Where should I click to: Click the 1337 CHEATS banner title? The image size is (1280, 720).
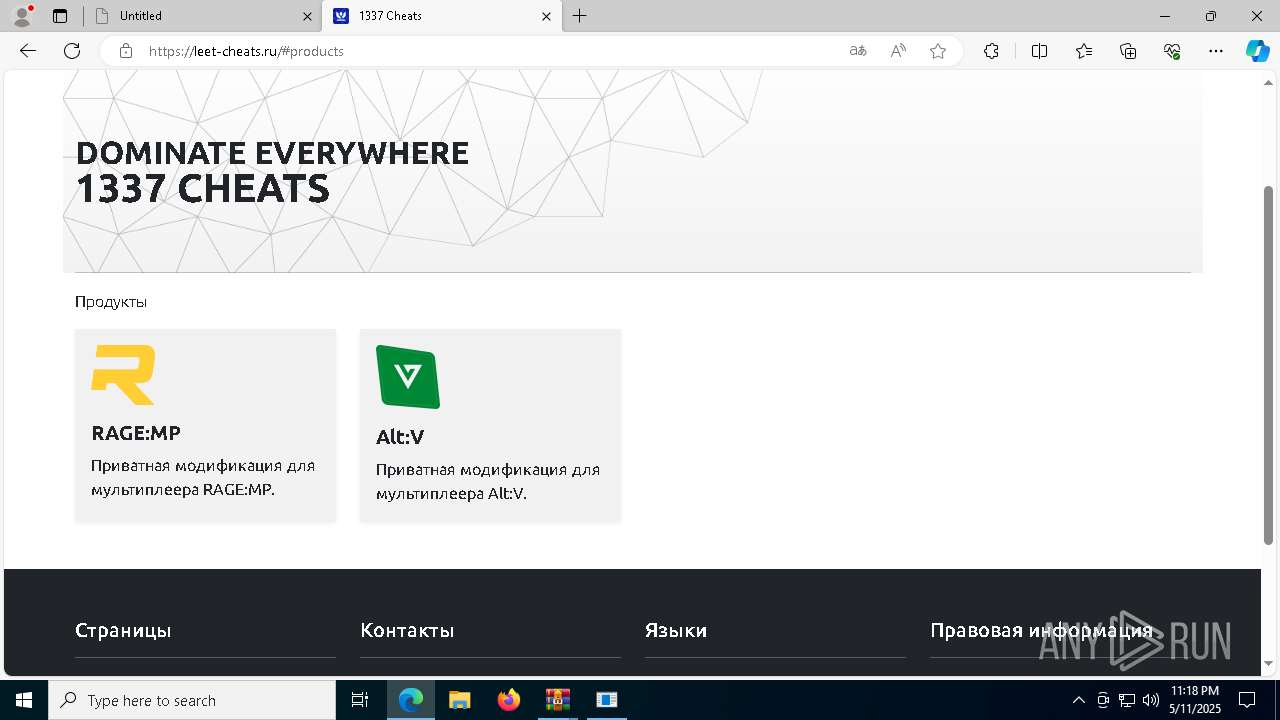click(203, 189)
